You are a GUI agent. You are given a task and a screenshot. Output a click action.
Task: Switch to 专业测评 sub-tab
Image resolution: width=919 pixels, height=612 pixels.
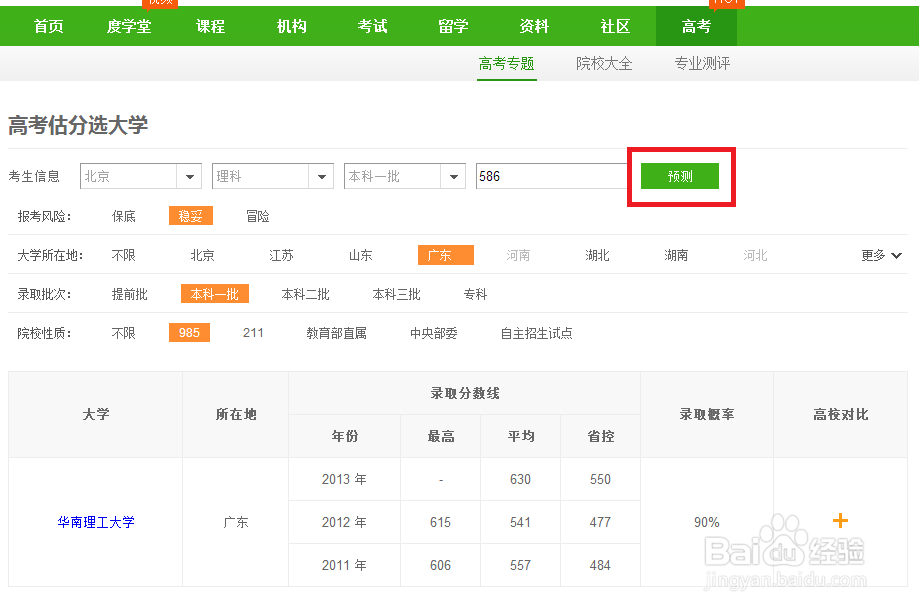click(702, 63)
